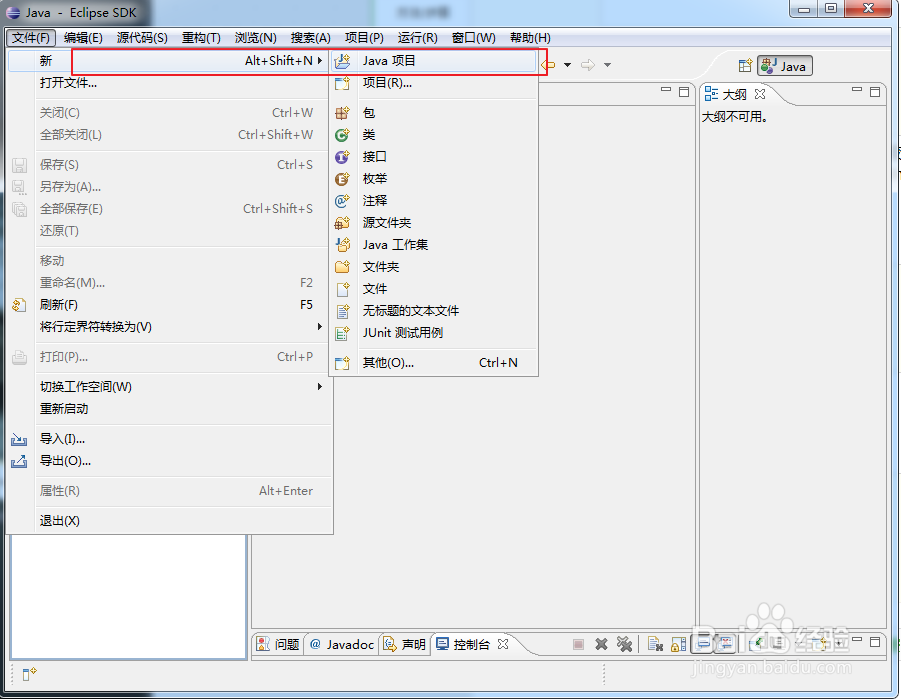Screen dimensions: 901x699
Task: Minimize the editor area panel
Action: (666, 90)
